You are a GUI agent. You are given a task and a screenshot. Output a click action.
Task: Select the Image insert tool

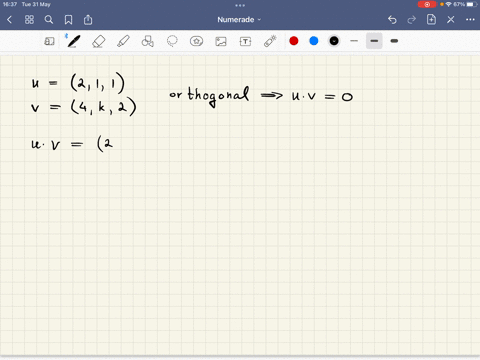221,41
